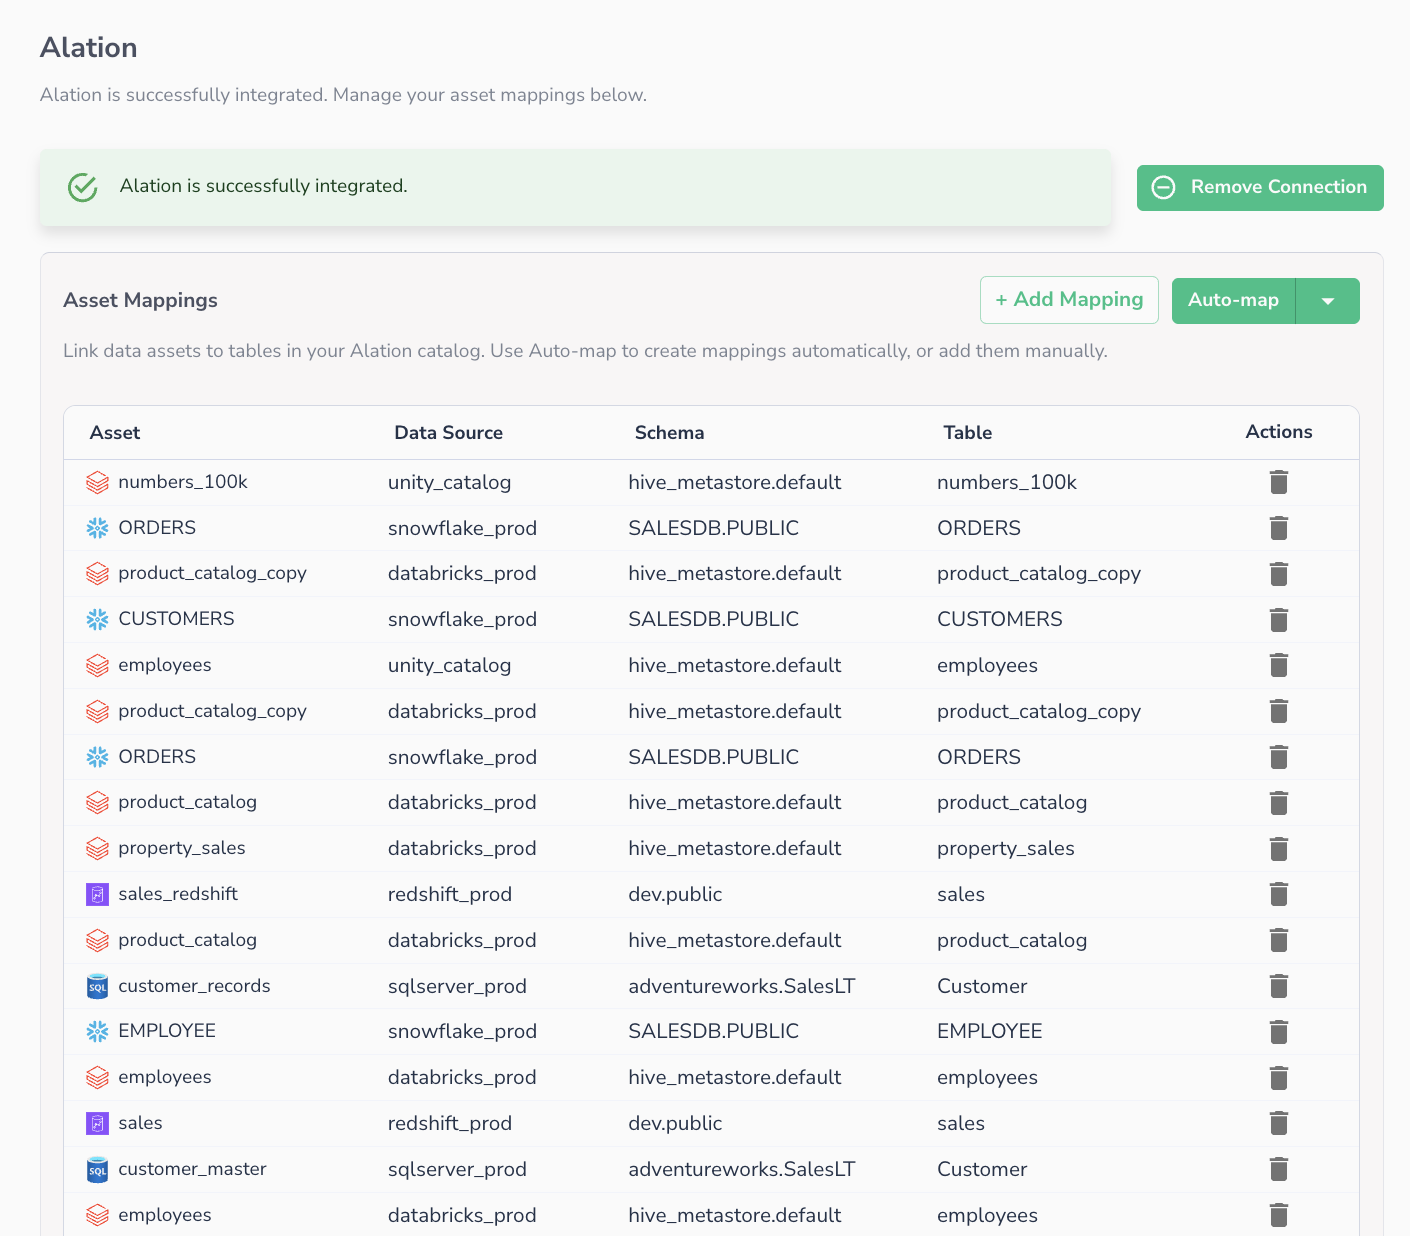Click dev.public schema in sales_redshift row
The height and width of the screenshot is (1236, 1410).
675,894
